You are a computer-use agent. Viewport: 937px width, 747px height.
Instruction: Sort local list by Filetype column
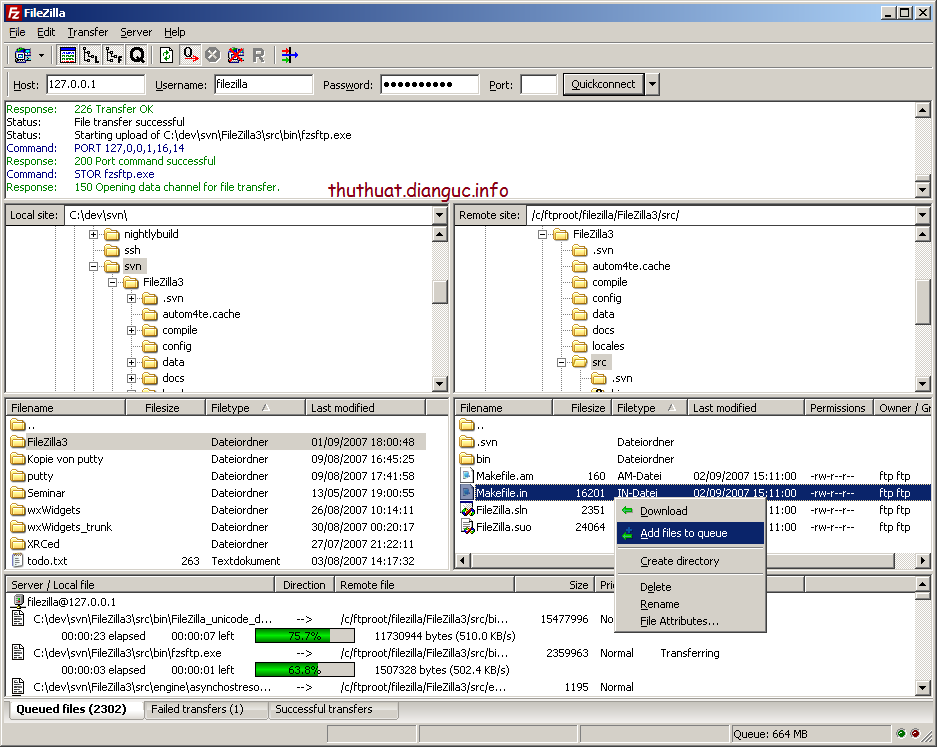point(255,408)
